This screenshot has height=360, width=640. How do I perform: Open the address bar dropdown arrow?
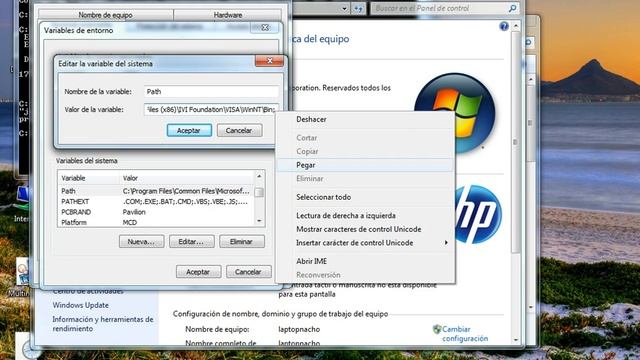point(344,8)
